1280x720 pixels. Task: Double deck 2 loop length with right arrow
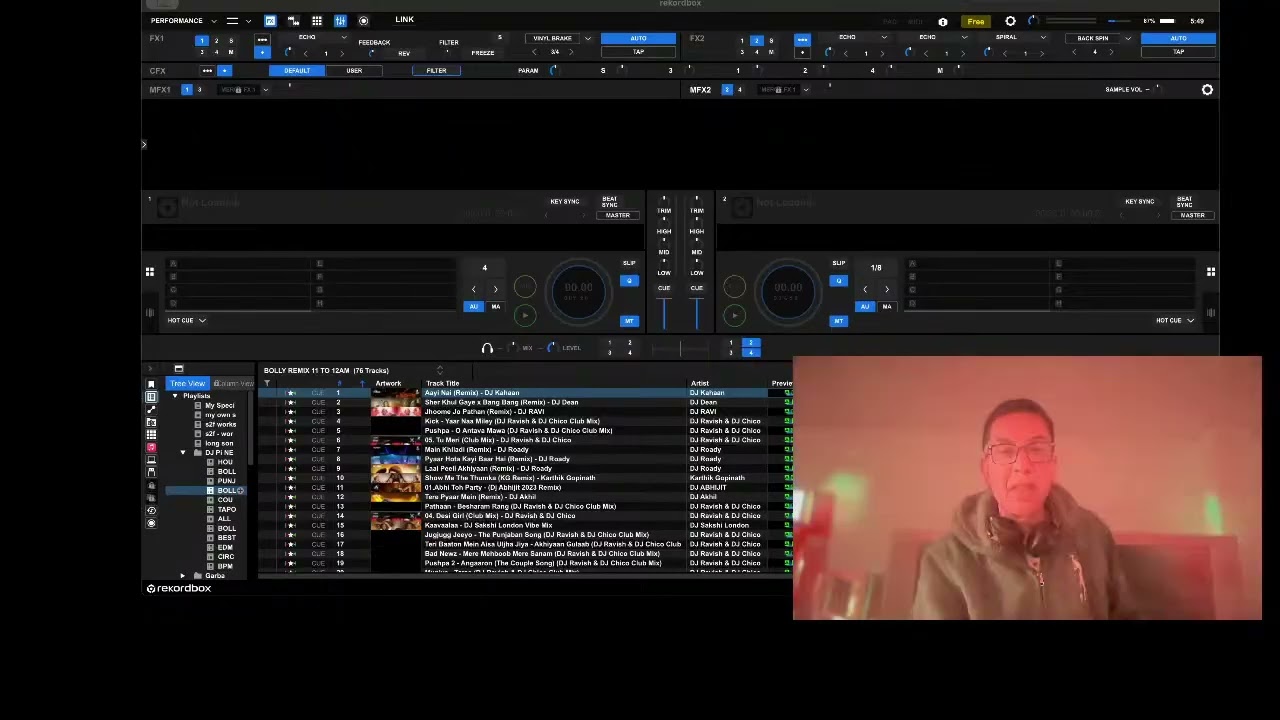(886, 289)
